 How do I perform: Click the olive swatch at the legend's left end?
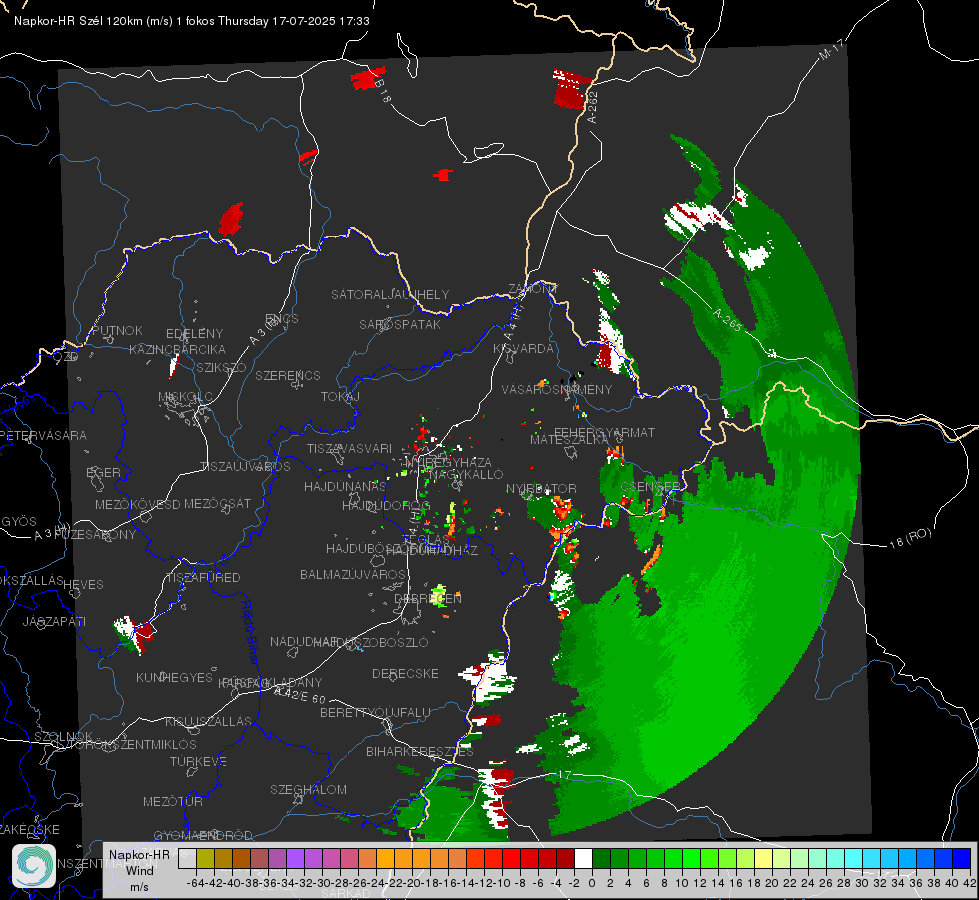pos(205,858)
